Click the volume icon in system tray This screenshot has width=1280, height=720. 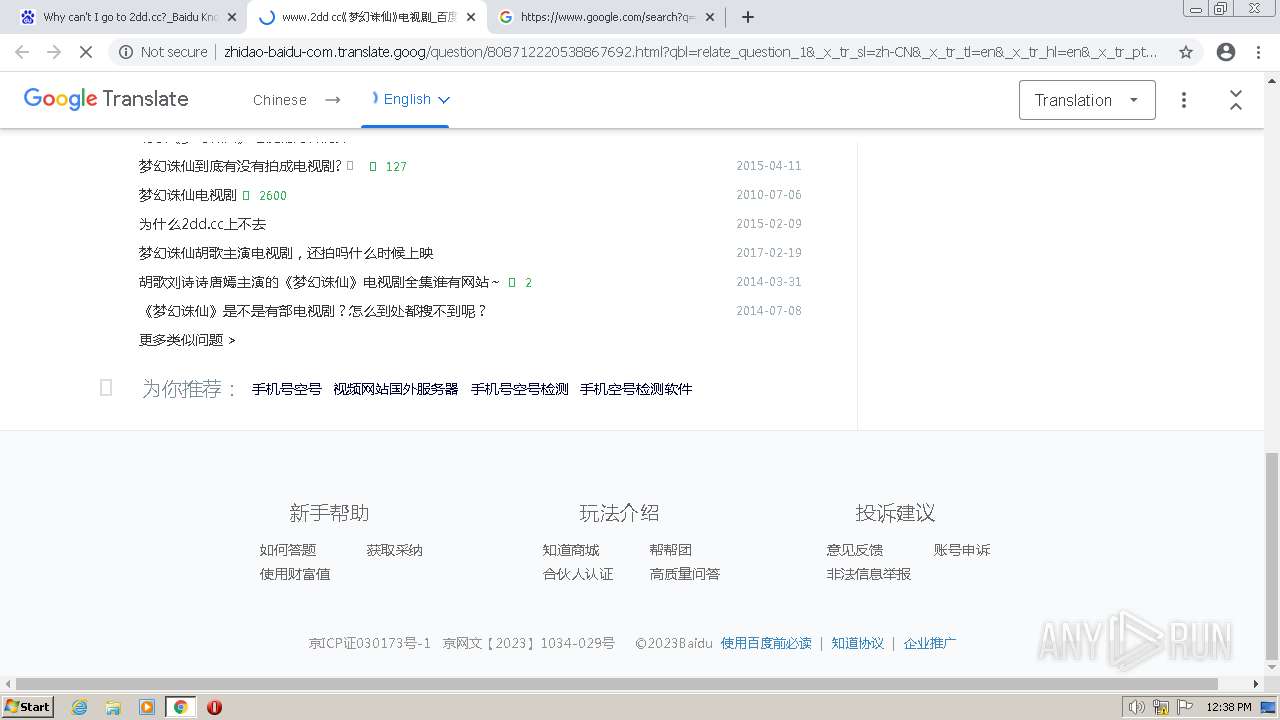1137,707
